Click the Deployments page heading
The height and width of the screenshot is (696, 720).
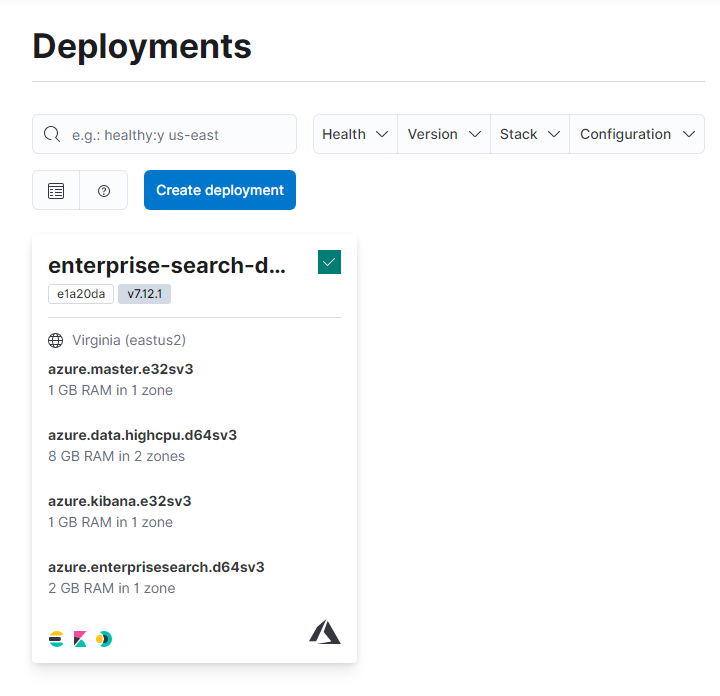click(x=142, y=46)
